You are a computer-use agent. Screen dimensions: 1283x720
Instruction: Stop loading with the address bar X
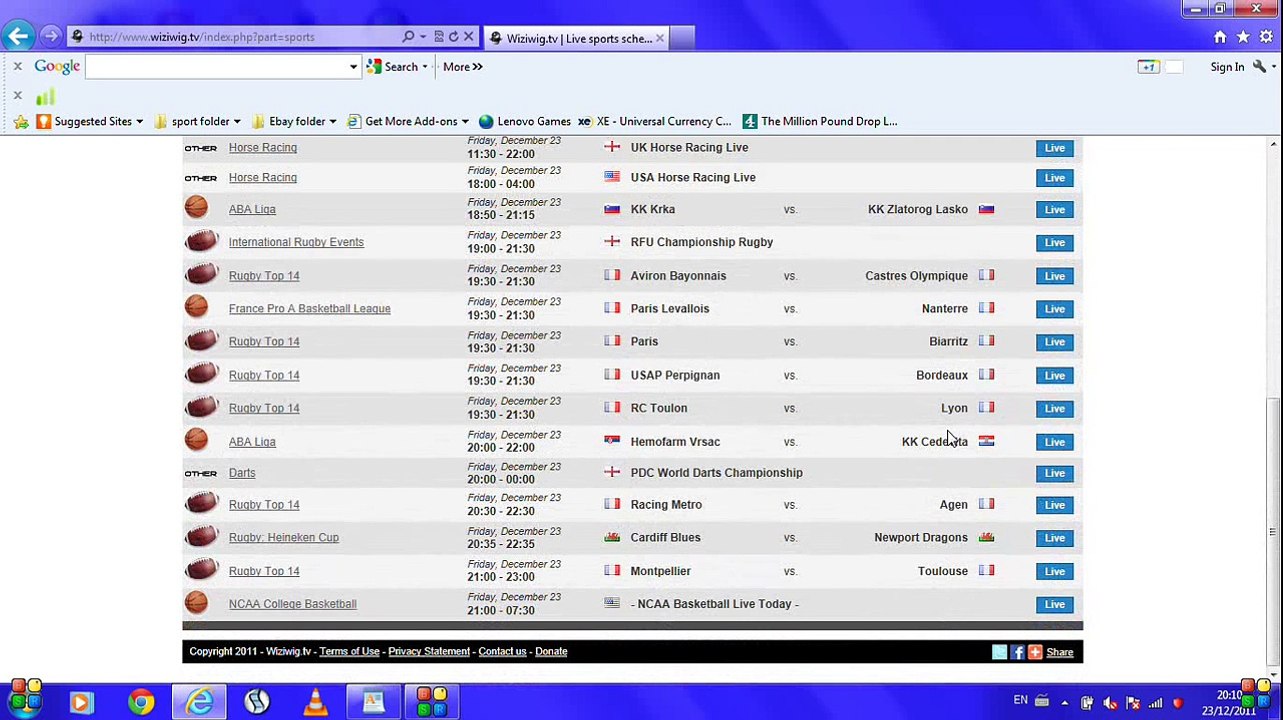pyautogui.click(x=468, y=37)
